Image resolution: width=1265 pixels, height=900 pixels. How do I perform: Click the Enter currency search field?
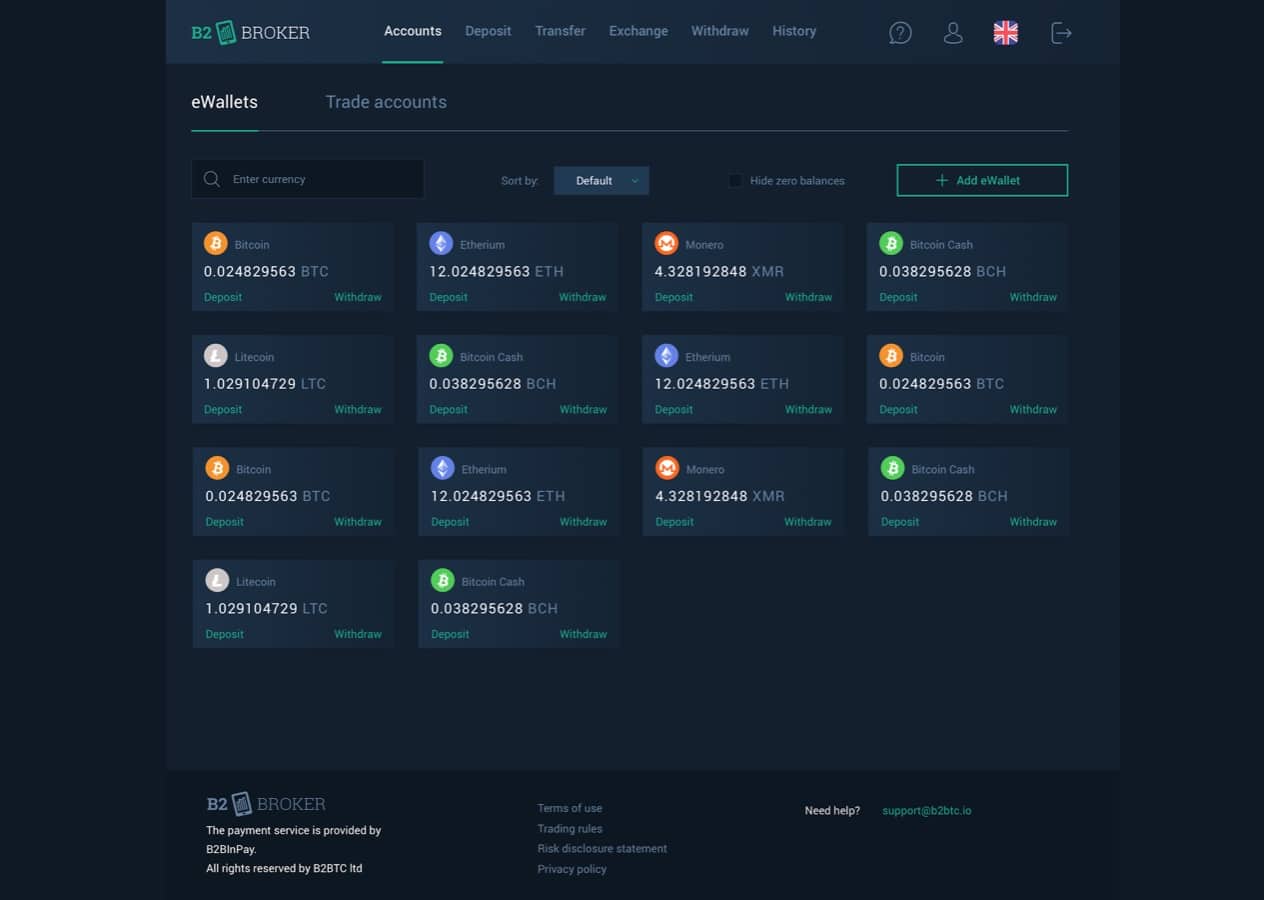point(320,179)
